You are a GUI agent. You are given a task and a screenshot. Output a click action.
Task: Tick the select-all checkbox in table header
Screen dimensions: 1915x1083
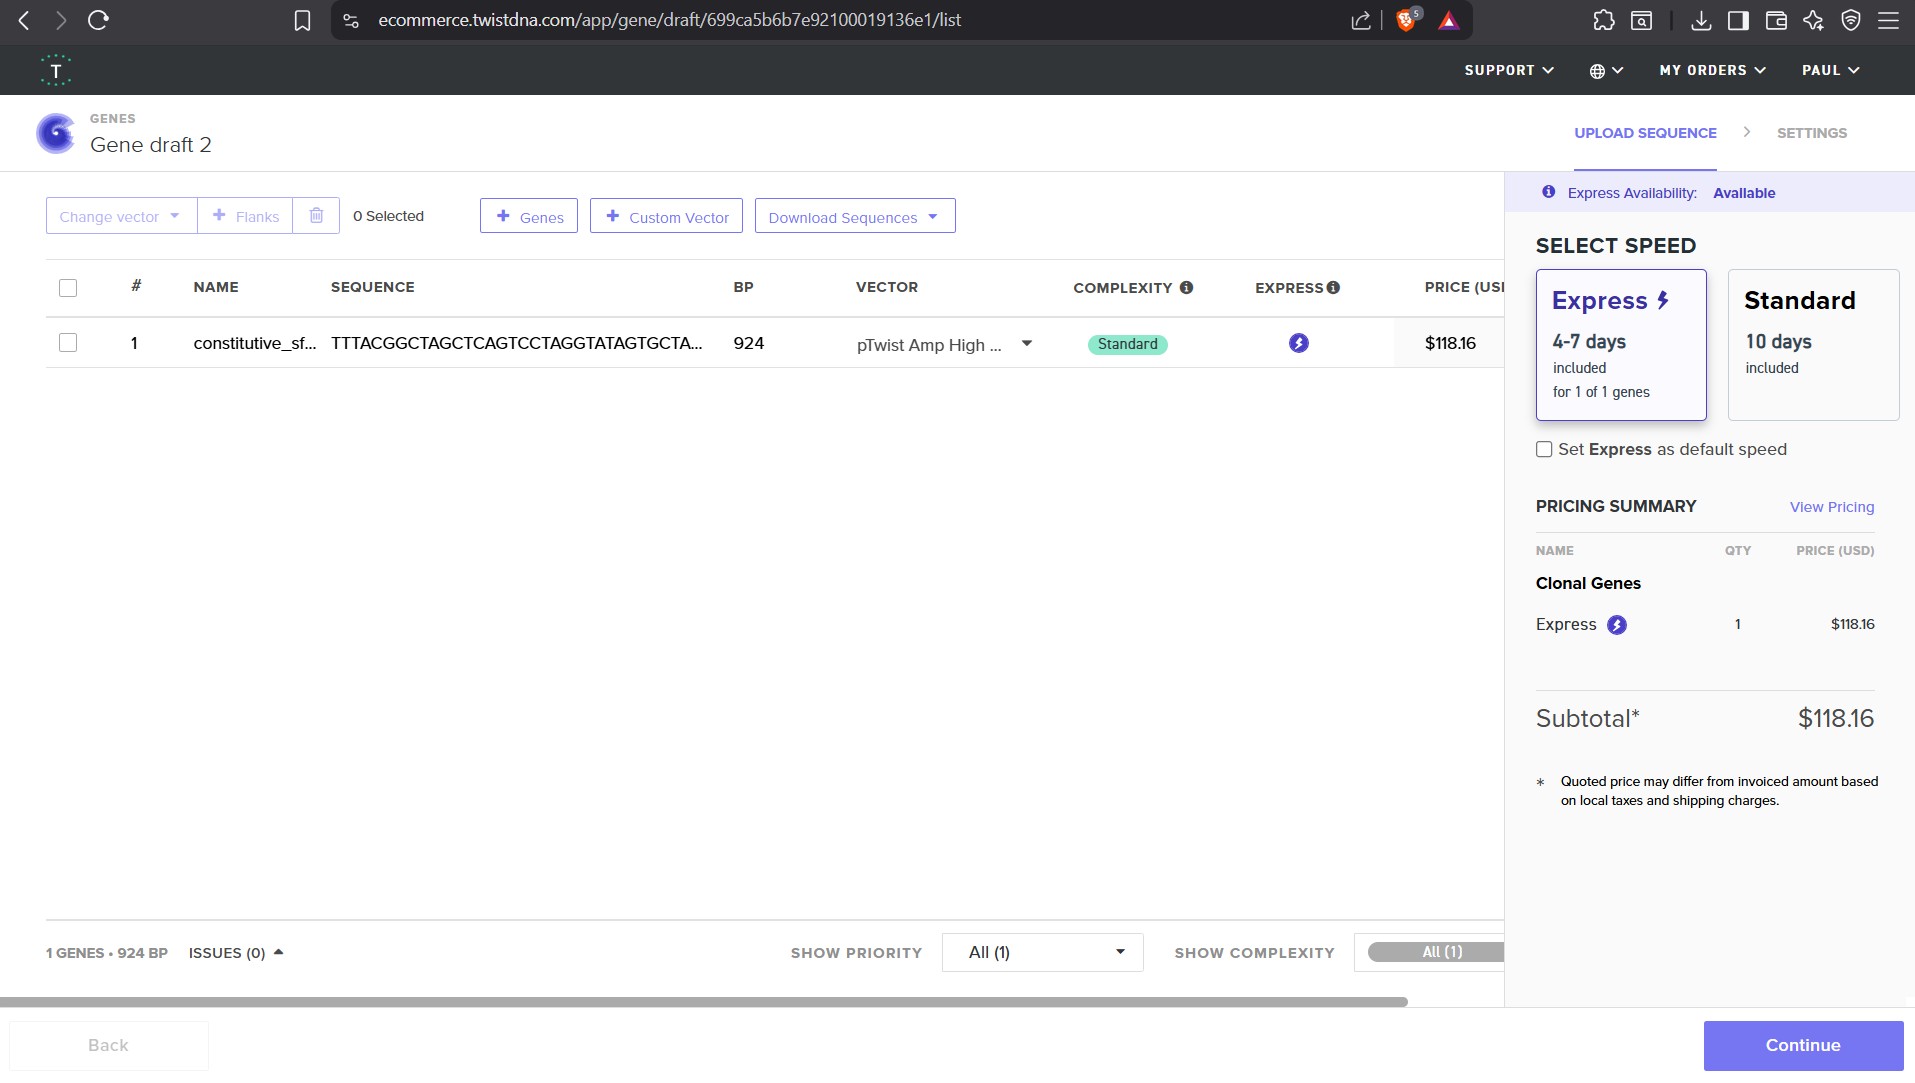[x=68, y=288]
